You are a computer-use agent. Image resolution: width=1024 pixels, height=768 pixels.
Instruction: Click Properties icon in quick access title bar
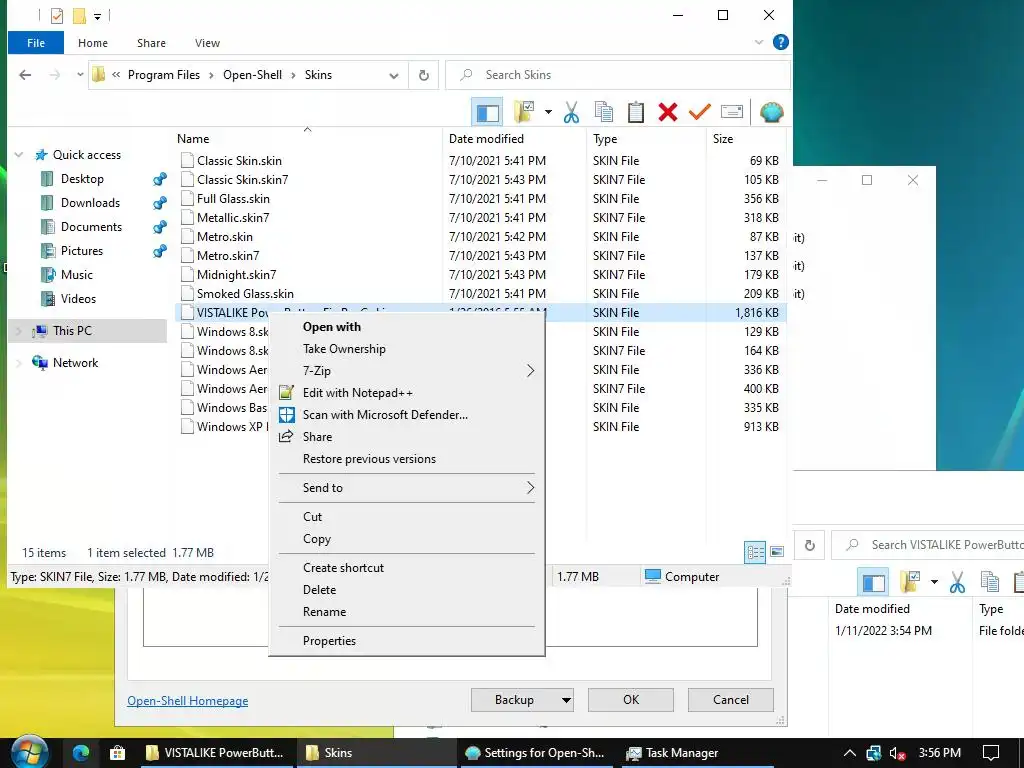[57, 15]
